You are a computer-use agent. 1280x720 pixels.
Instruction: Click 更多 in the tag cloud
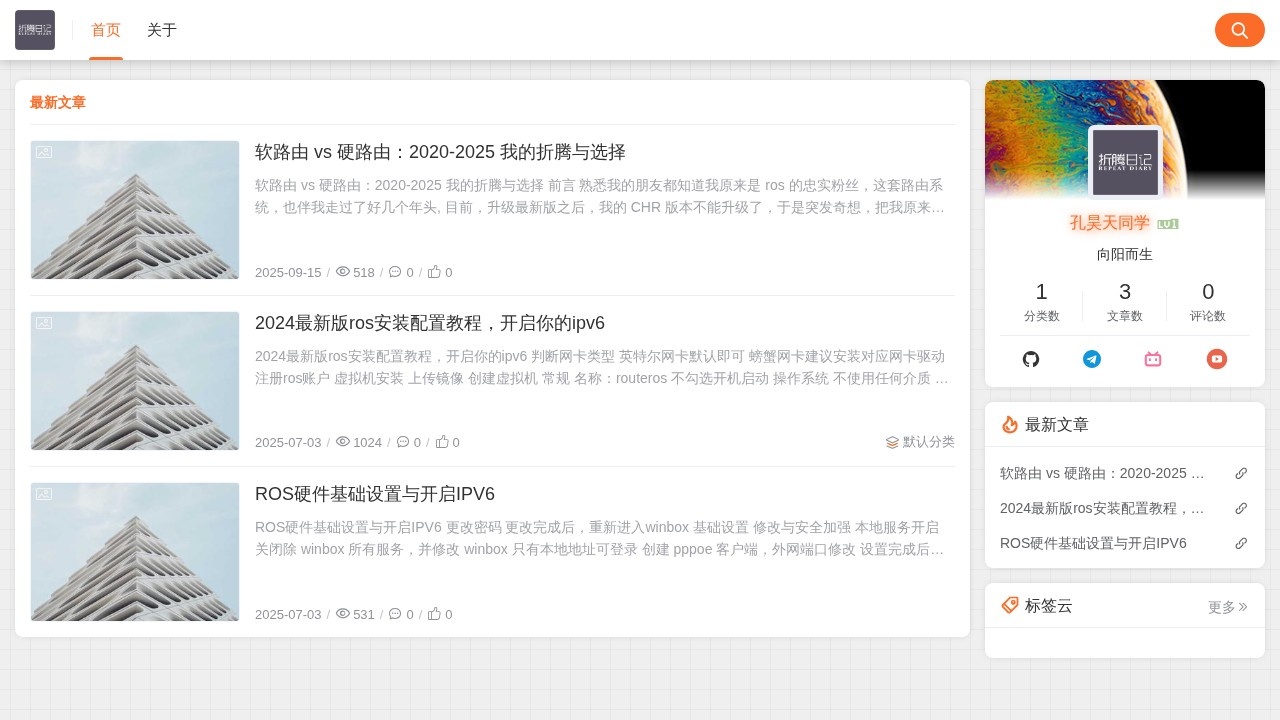tap(1228, 606)
